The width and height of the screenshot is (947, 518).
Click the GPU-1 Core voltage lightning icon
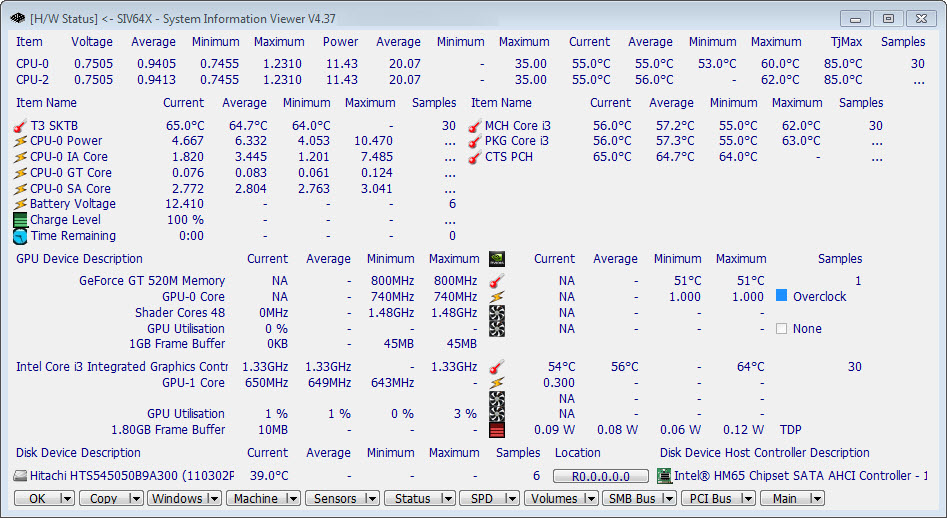[496, 383]
